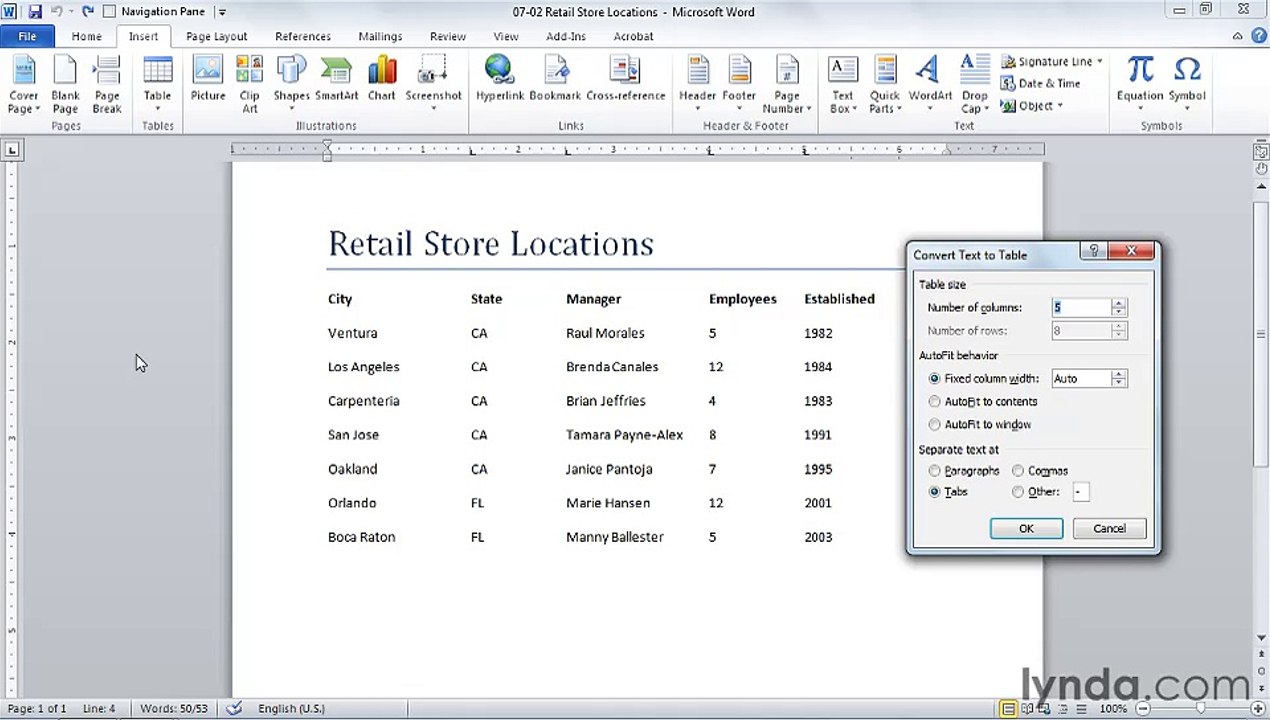Open the Header gallery
The image size is (1270, 720).
click(x=697, y=85)
